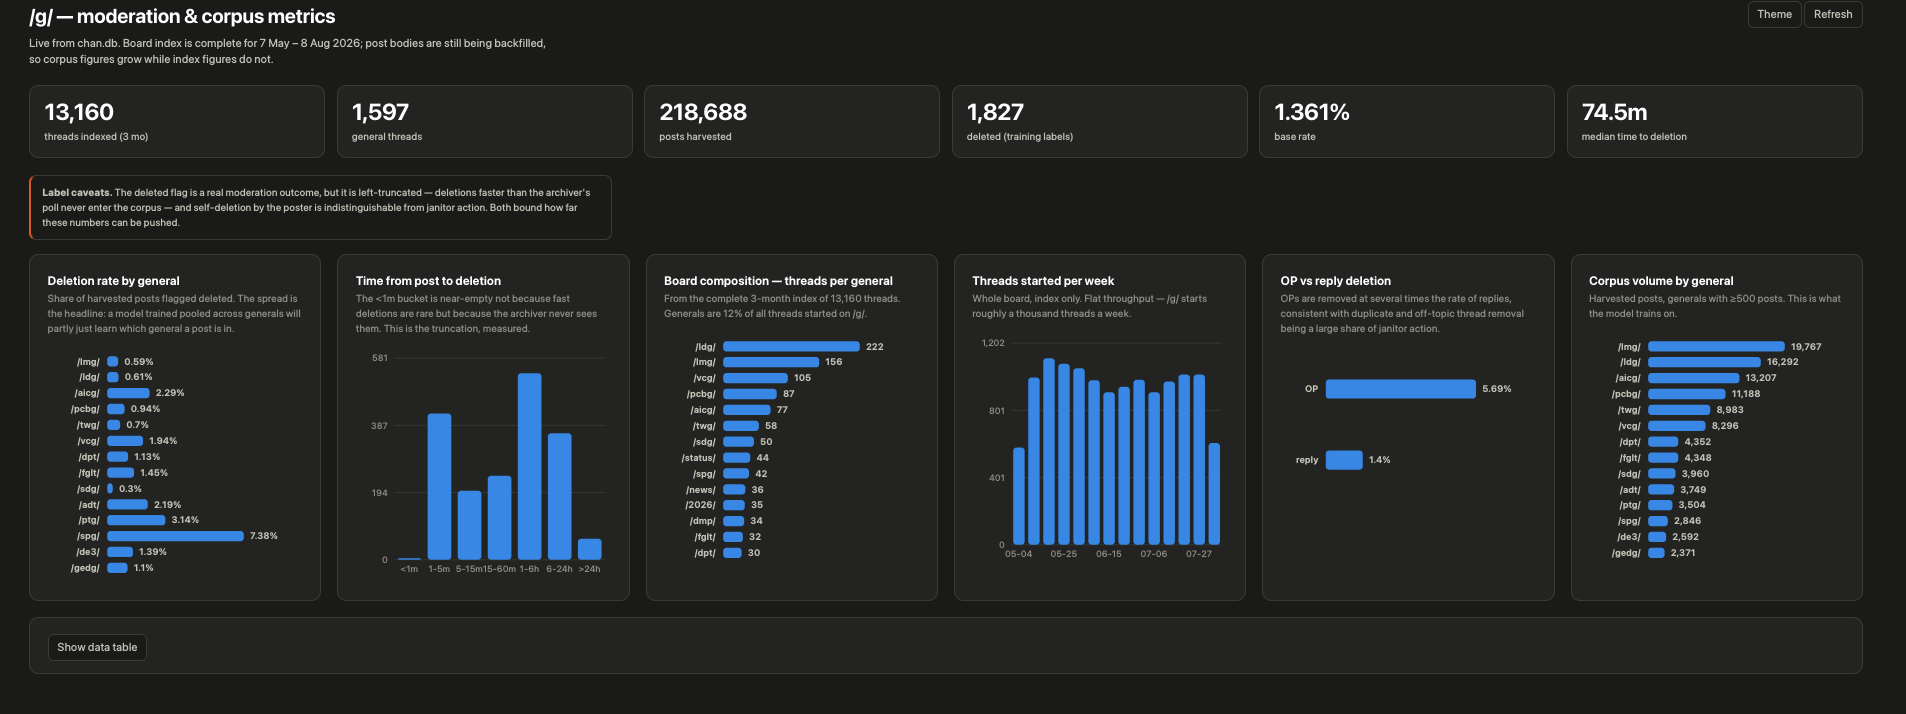The height and width of the screenshot is (714, 1906).
Task: Select the /spg/ 7.38% deletion rate bar
Action: coord(175,536)
